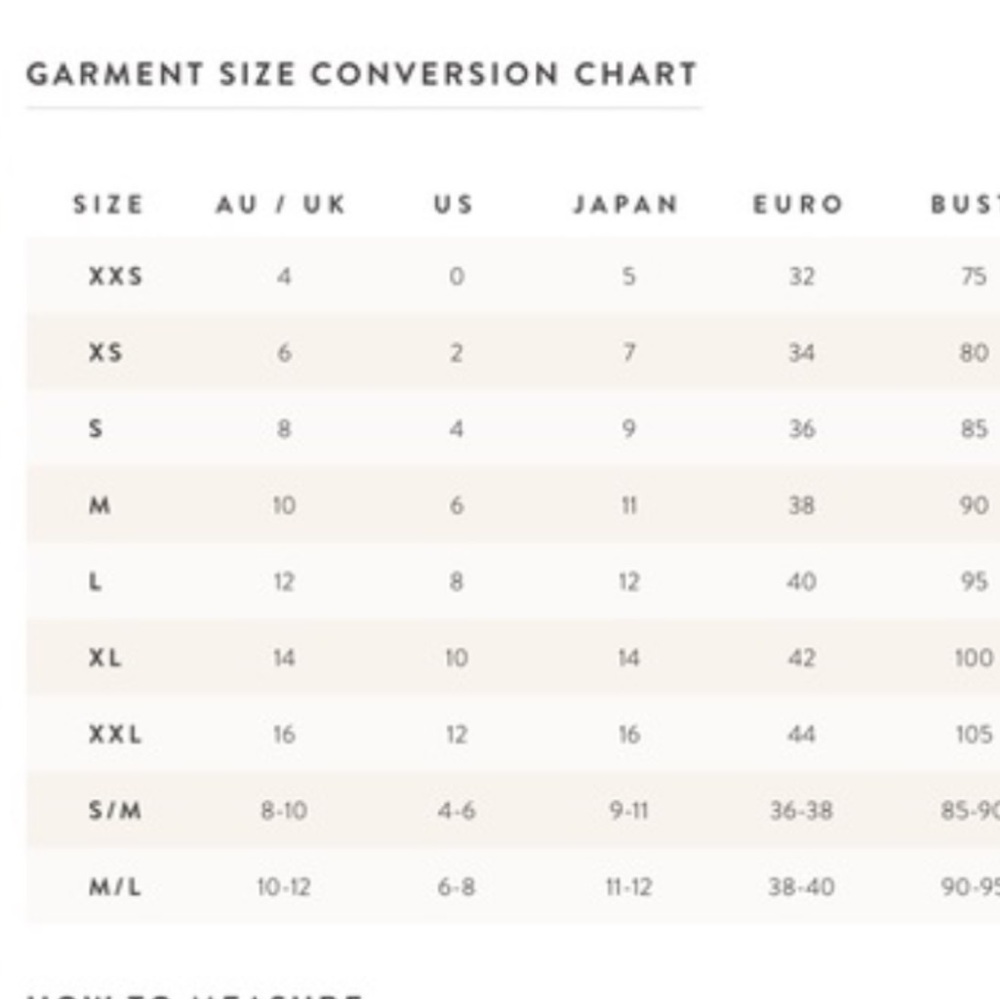
Task: Click the US column header
Action: coord(454,205)
